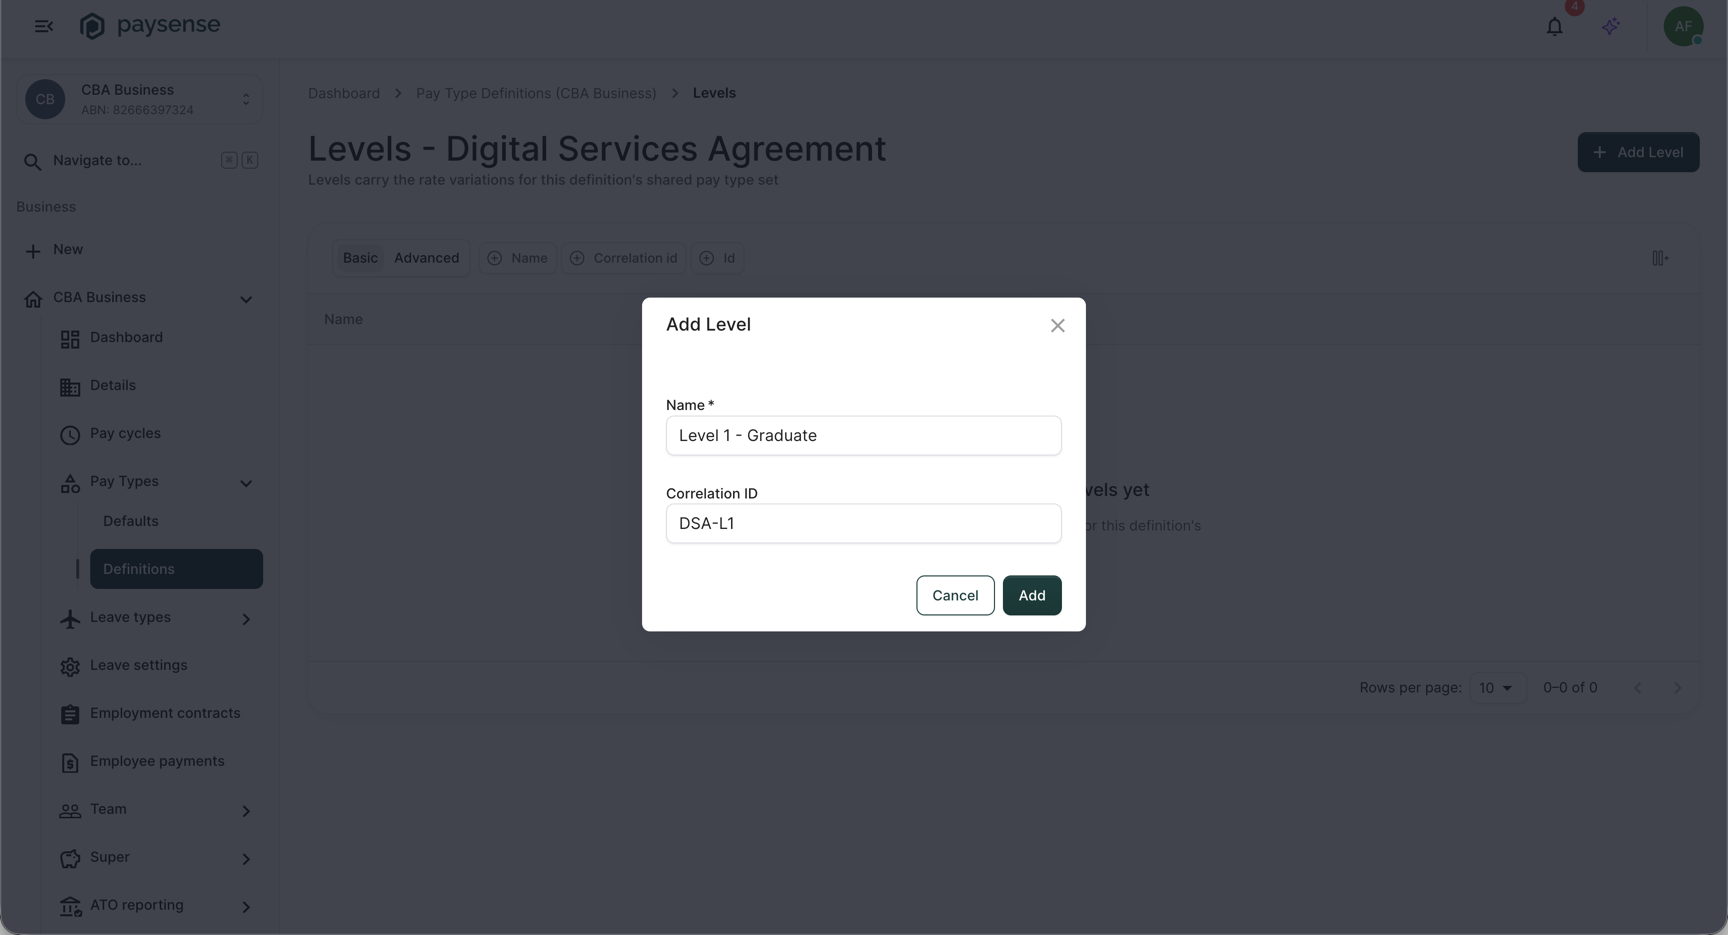Click the Team people icon
Screen dimensions: 1728x935
pyautogui.click(x=70, y=811)
